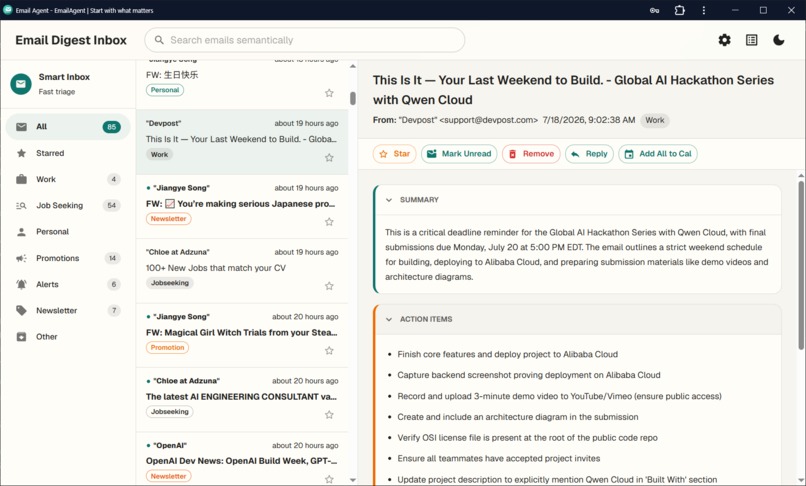Click the Reply button
The width and height of the screenshot is (806, 486).
tap(589, 154)
